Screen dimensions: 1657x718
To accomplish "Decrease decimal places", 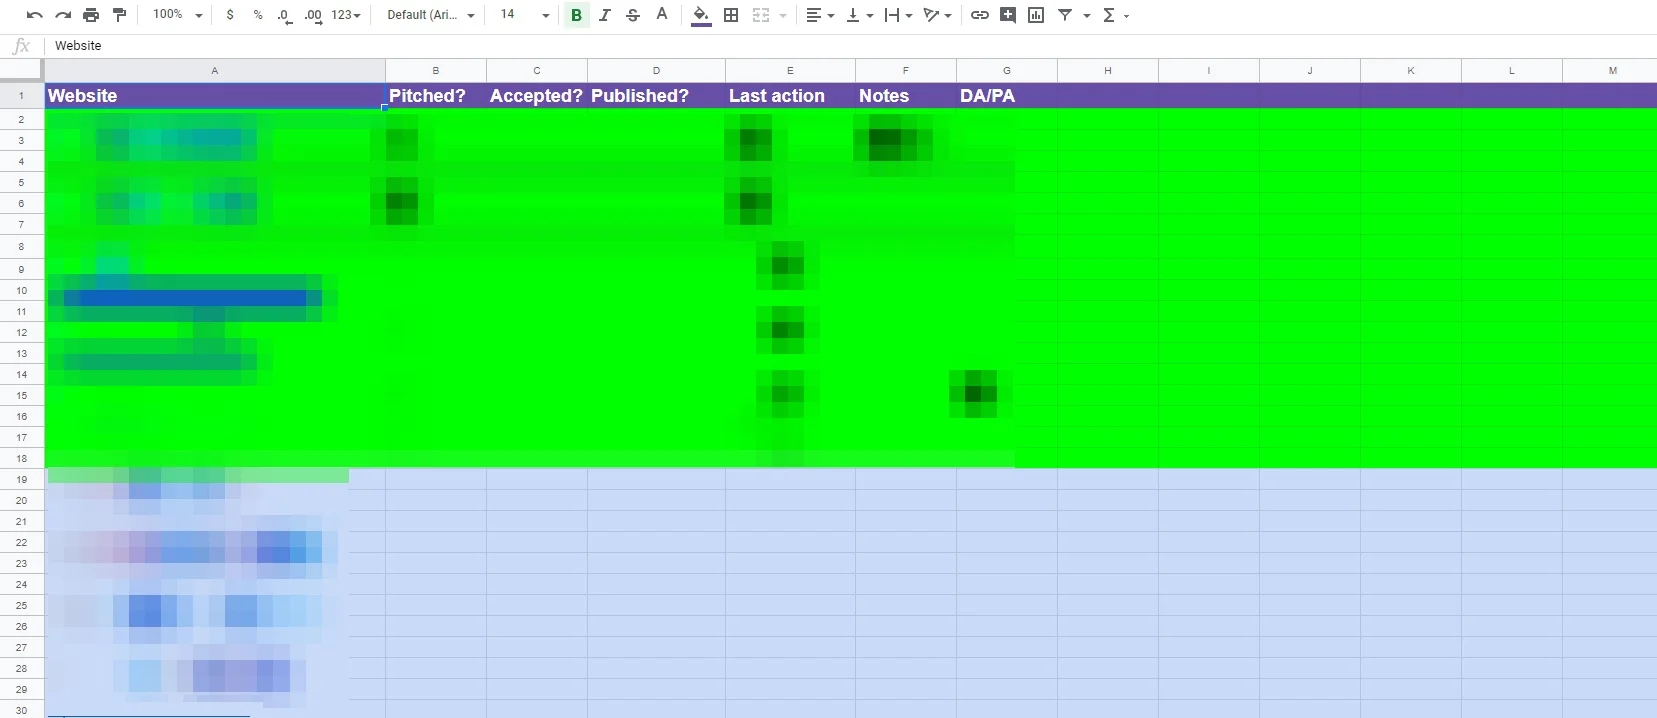I will [285, 15].
